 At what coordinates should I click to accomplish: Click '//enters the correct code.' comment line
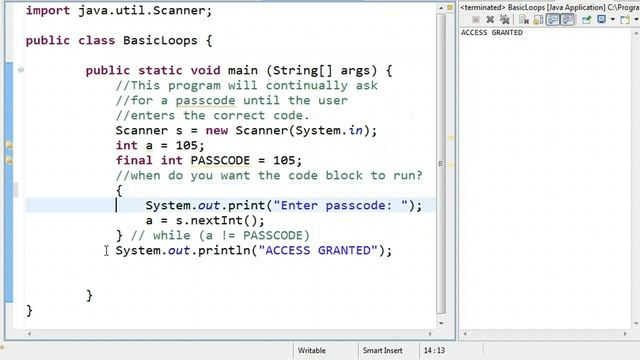[213, 116]
